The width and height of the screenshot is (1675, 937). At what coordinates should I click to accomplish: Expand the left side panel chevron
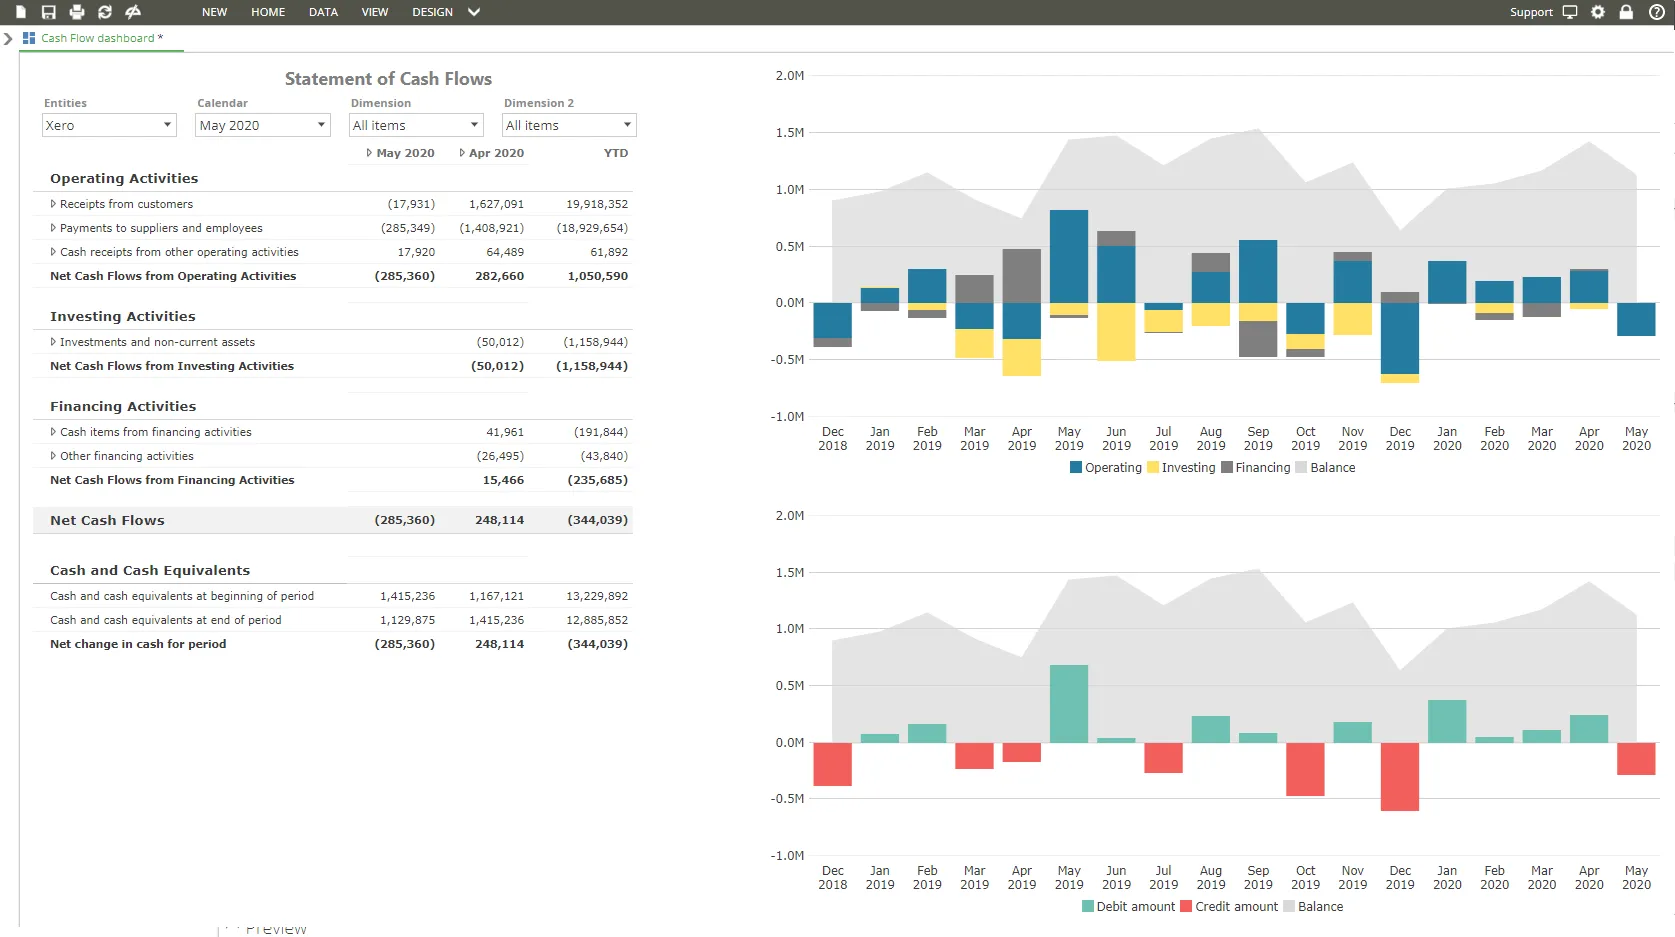click(x=8, y=39)
